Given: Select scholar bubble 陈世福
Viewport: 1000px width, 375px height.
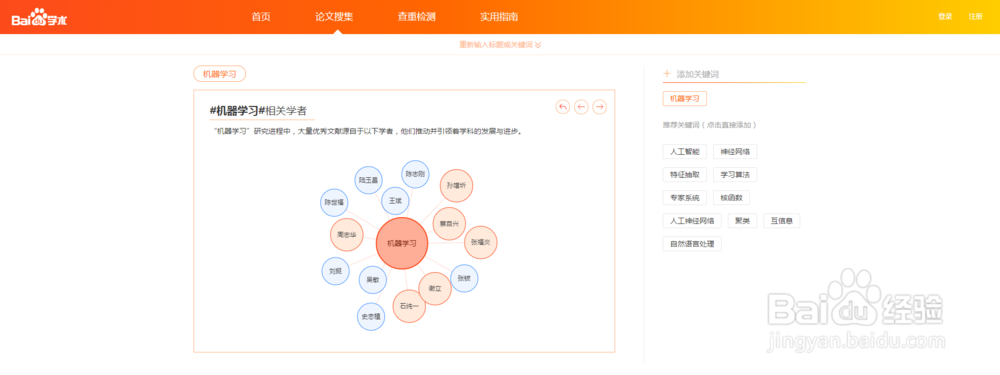Looking at the screenshot, I should [x=334, y=202].
